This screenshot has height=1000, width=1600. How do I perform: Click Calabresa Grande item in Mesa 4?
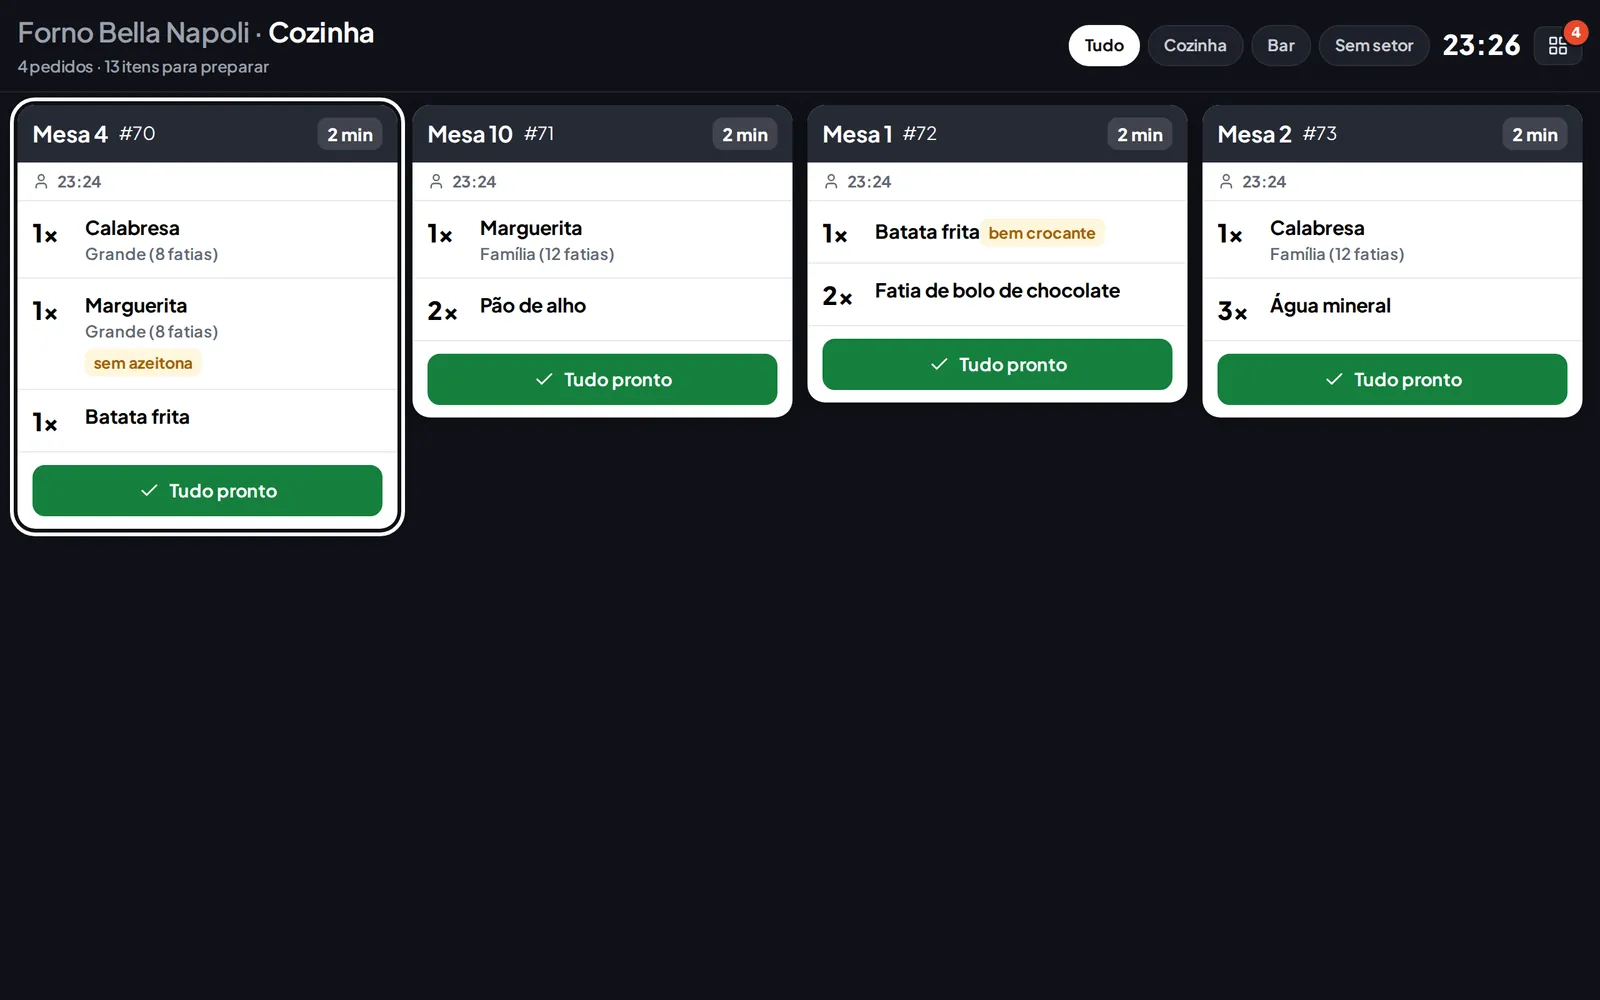[207, 240]
